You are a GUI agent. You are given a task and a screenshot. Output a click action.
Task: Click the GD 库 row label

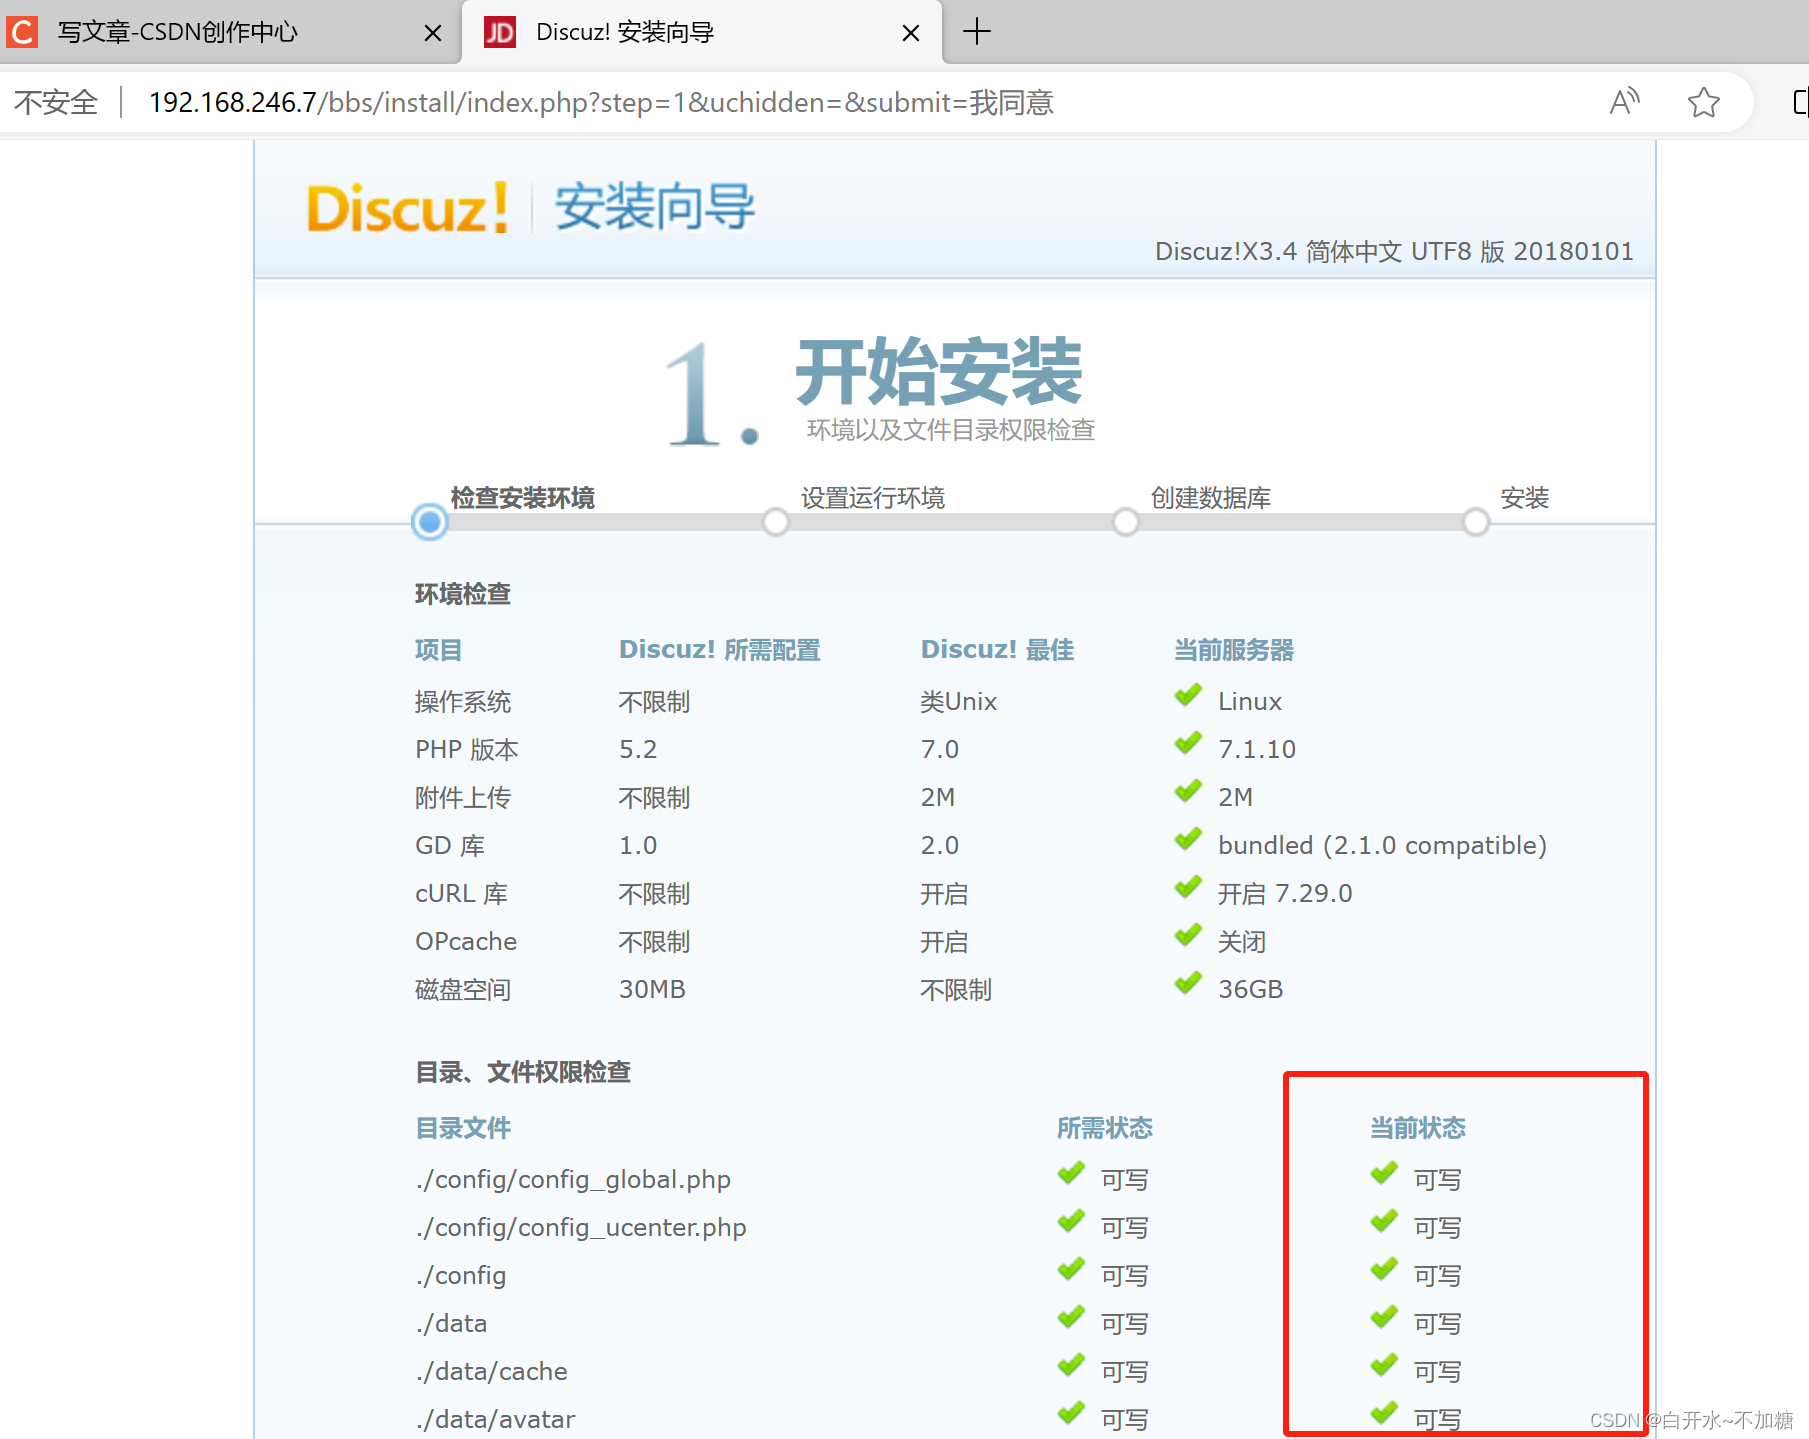(x=450, y=846)
